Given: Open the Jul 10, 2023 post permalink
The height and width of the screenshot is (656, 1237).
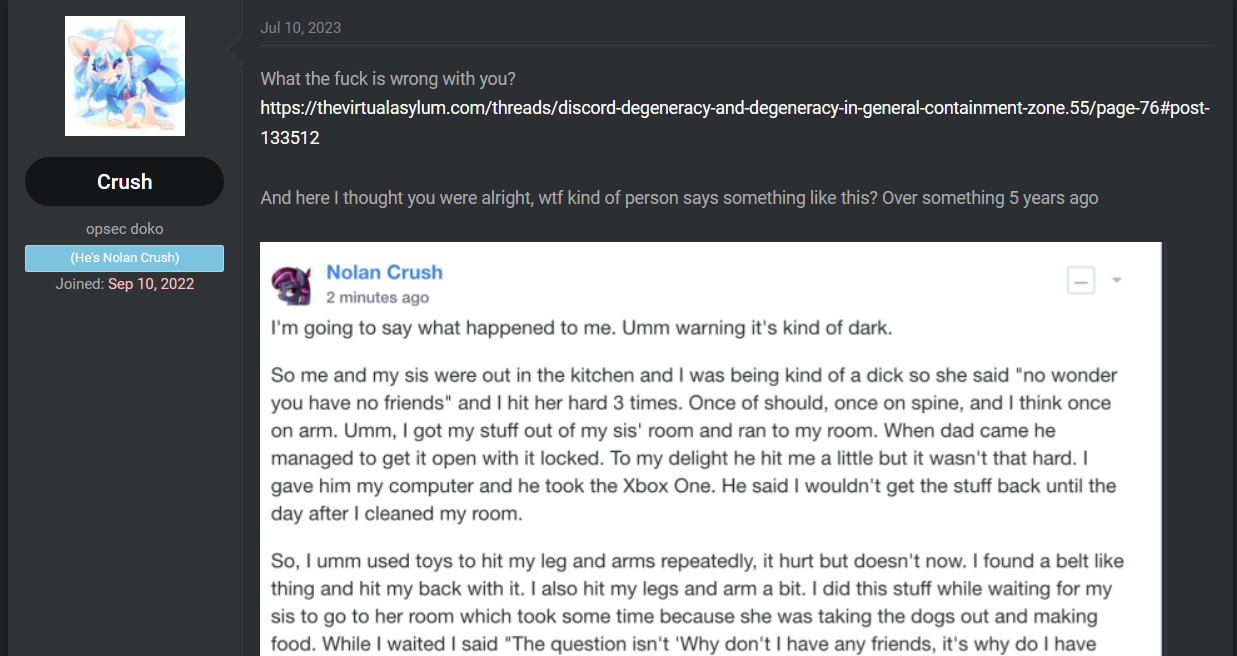Looking at the screenshot, I should coord(300,28).
